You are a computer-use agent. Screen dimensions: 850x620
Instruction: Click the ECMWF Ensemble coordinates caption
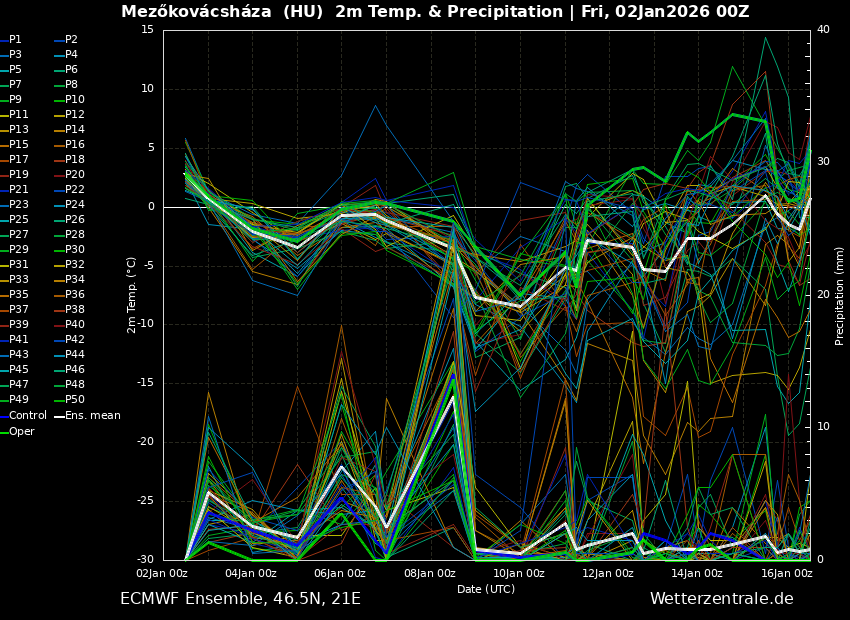point(240,599)
